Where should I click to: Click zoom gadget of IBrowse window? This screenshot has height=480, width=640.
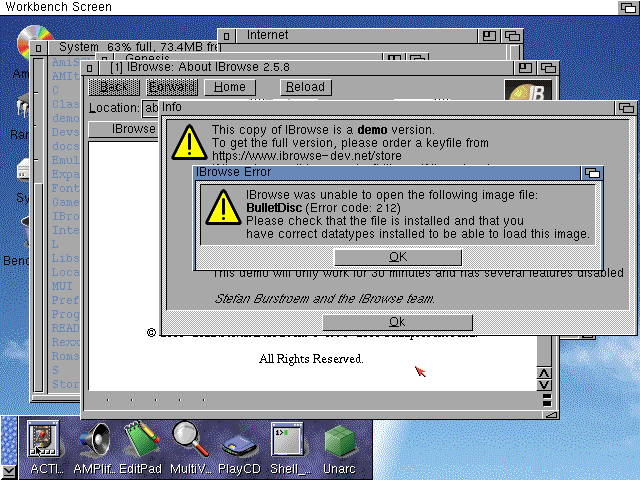[x=525, y=68]
